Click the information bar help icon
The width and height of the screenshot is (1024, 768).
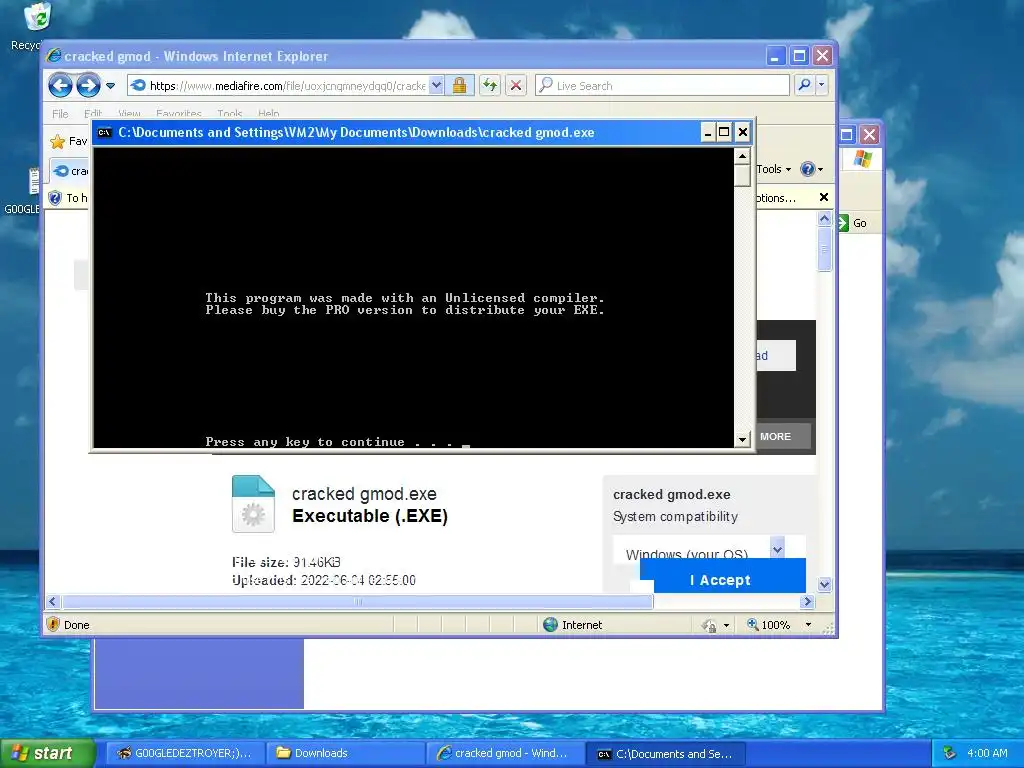(x=56, y=197)
